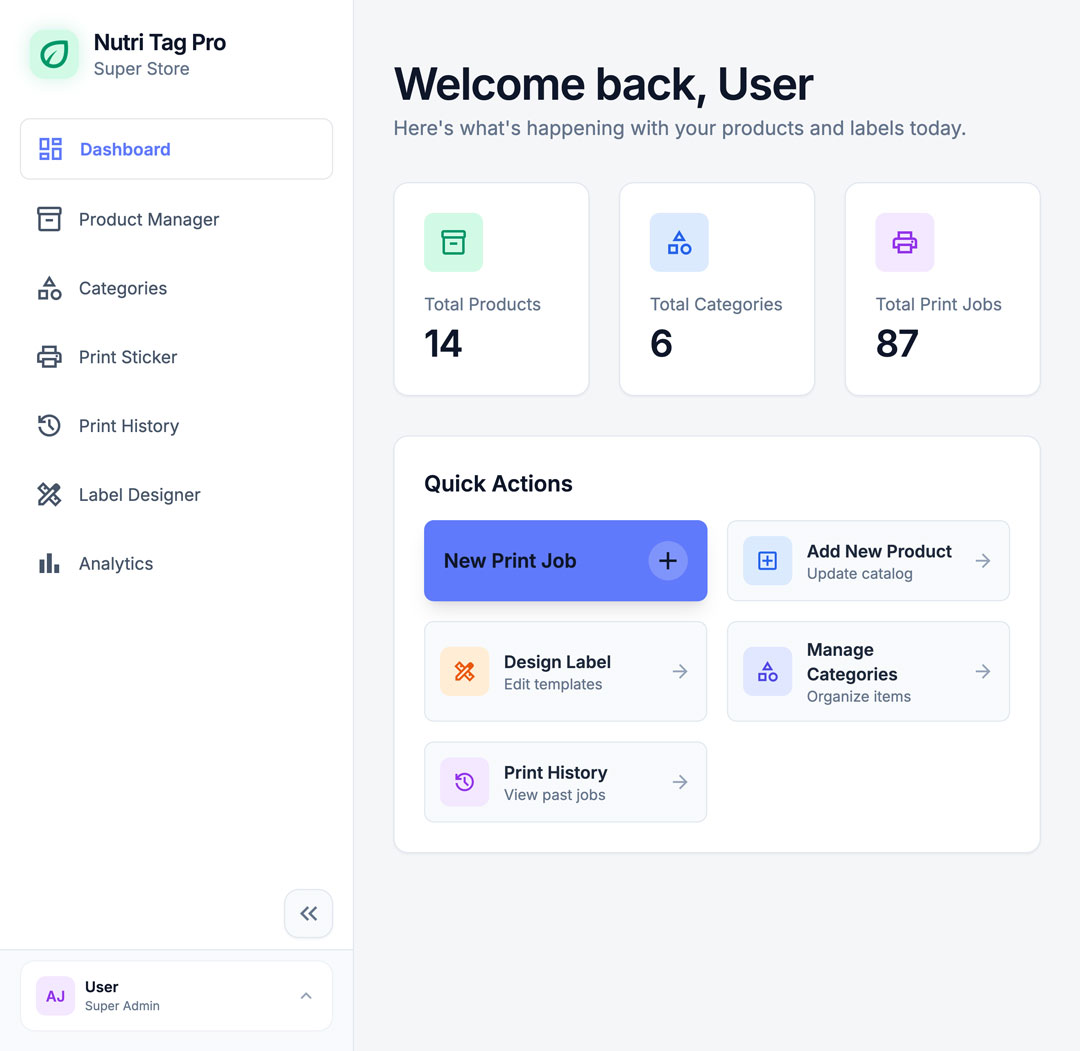Click the printer icon beside Print Sticker
Viewport: 1080px width, 1051px height.
coord(49,357)
